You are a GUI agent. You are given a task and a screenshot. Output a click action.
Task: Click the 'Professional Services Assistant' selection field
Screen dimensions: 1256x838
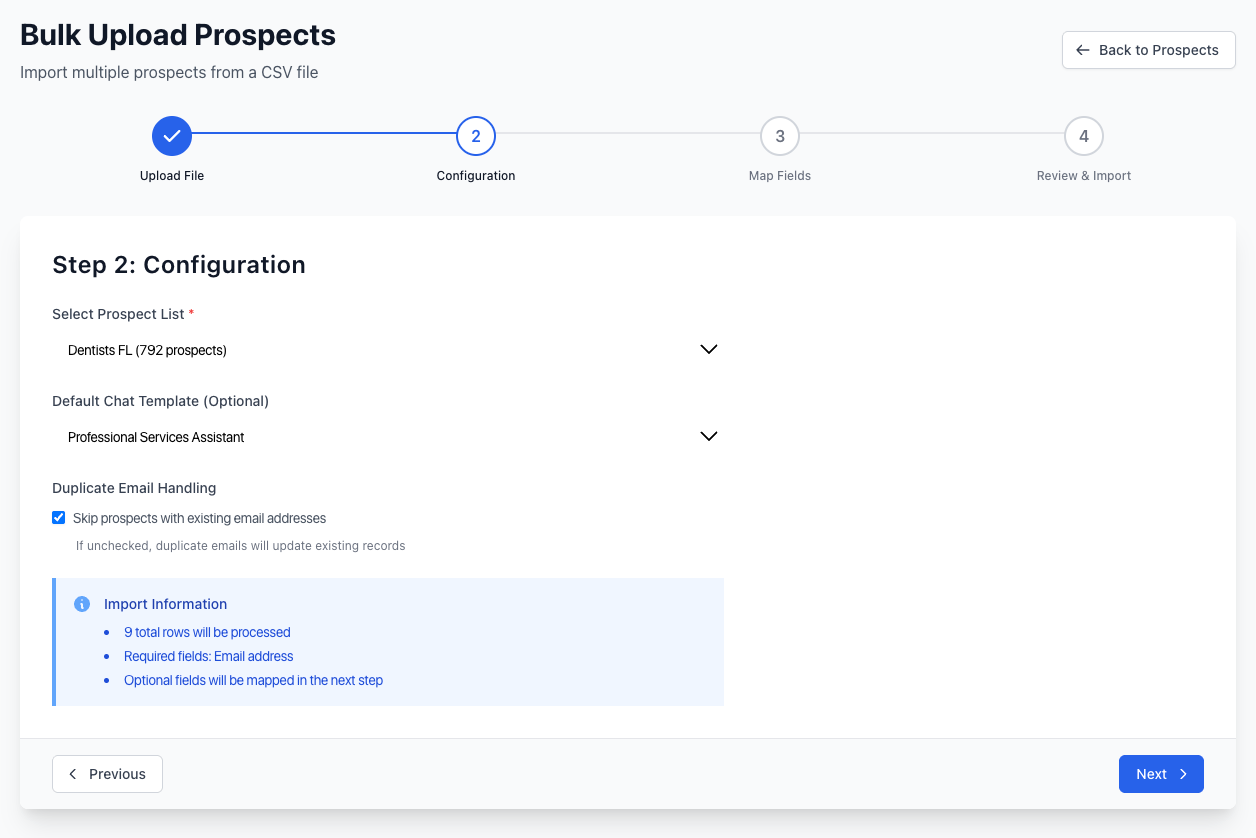[156, 437]
